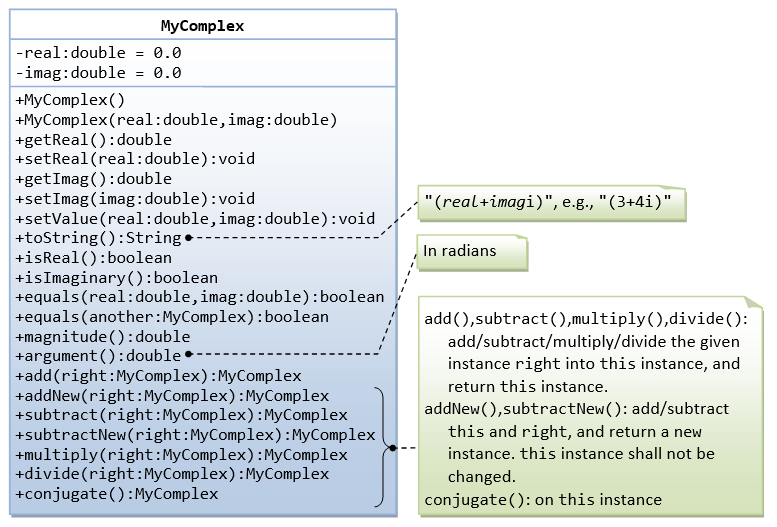
Task: Click the +addNew(right:MyComplex):MyComplex method
Action: [172, 396]
